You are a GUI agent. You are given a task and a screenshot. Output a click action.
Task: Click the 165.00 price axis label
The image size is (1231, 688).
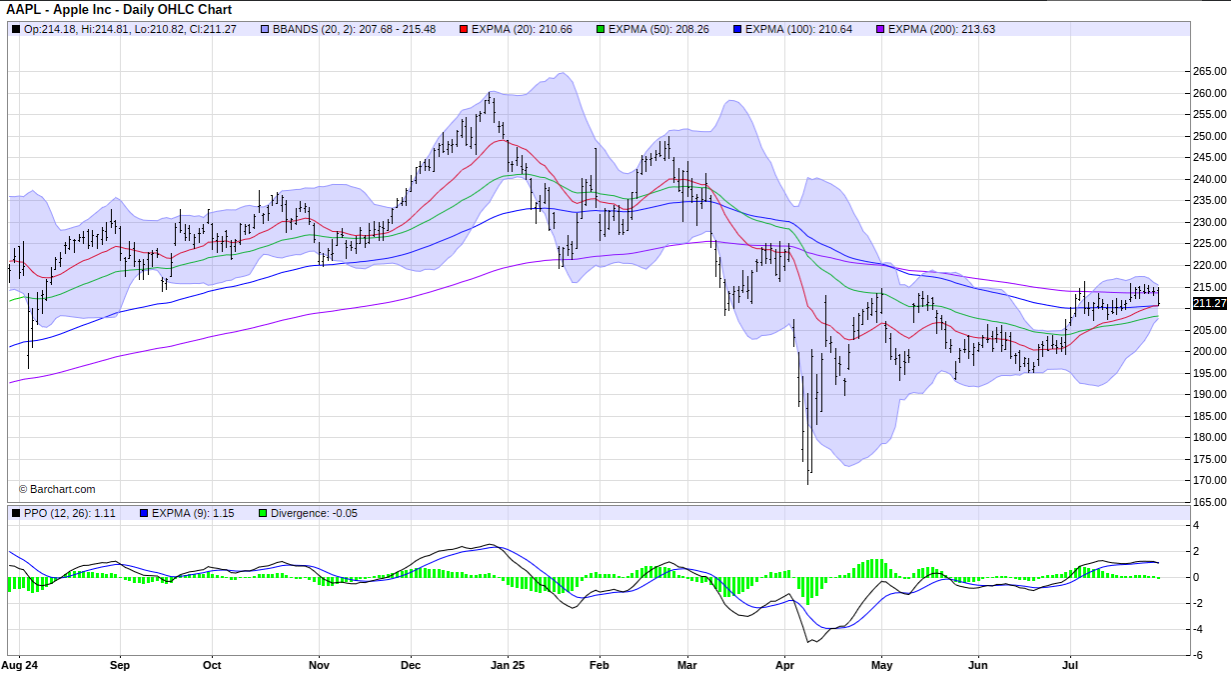pyautogui.click(x=1210, y=502)
